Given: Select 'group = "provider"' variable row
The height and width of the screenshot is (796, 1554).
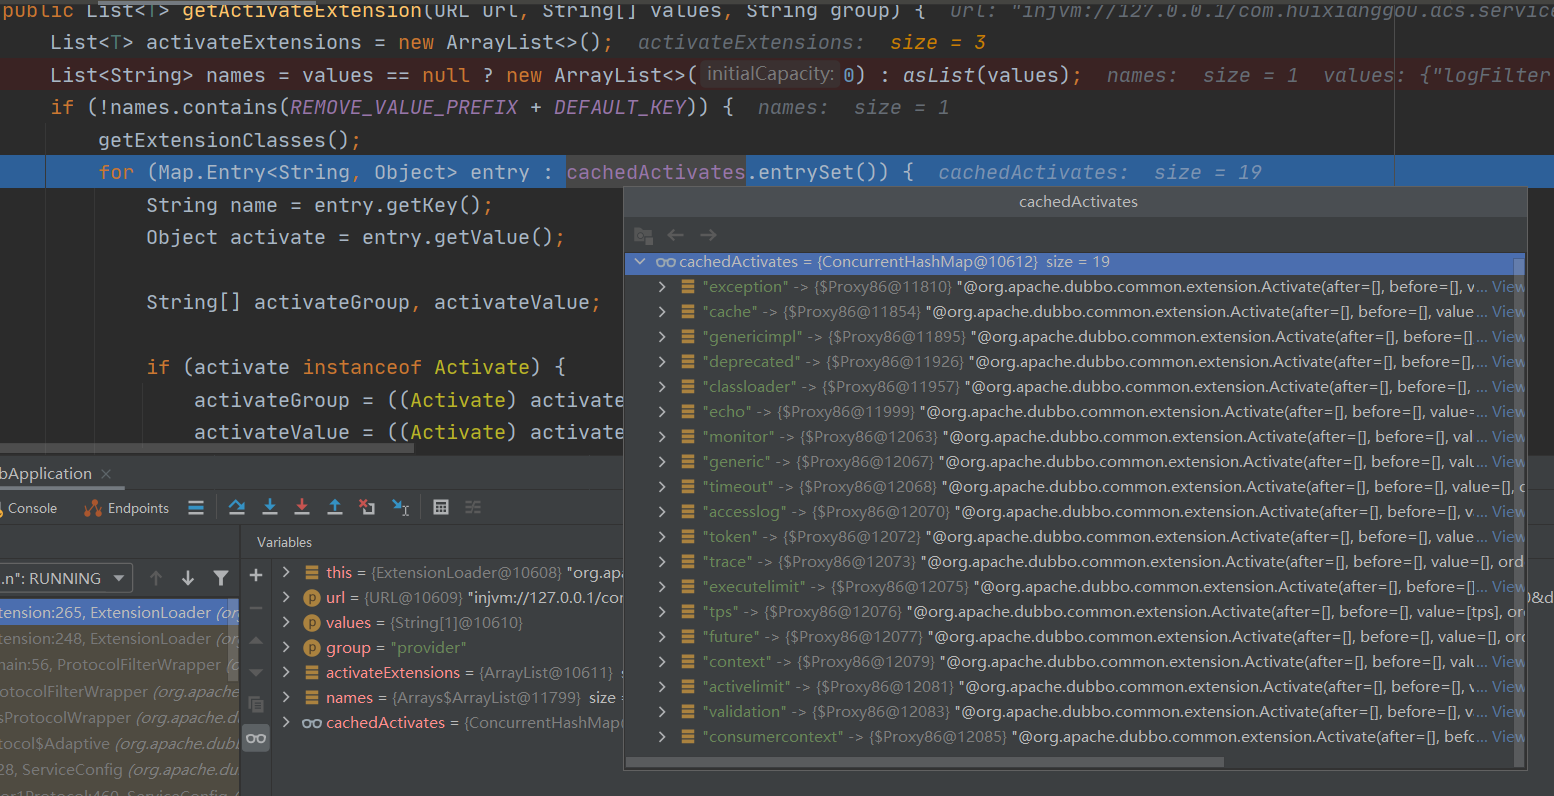Looking at the screenshot, I should tap(450, 647).
